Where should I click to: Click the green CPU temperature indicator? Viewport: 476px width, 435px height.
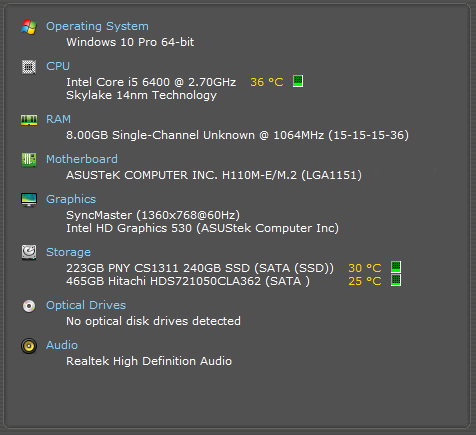298,81
